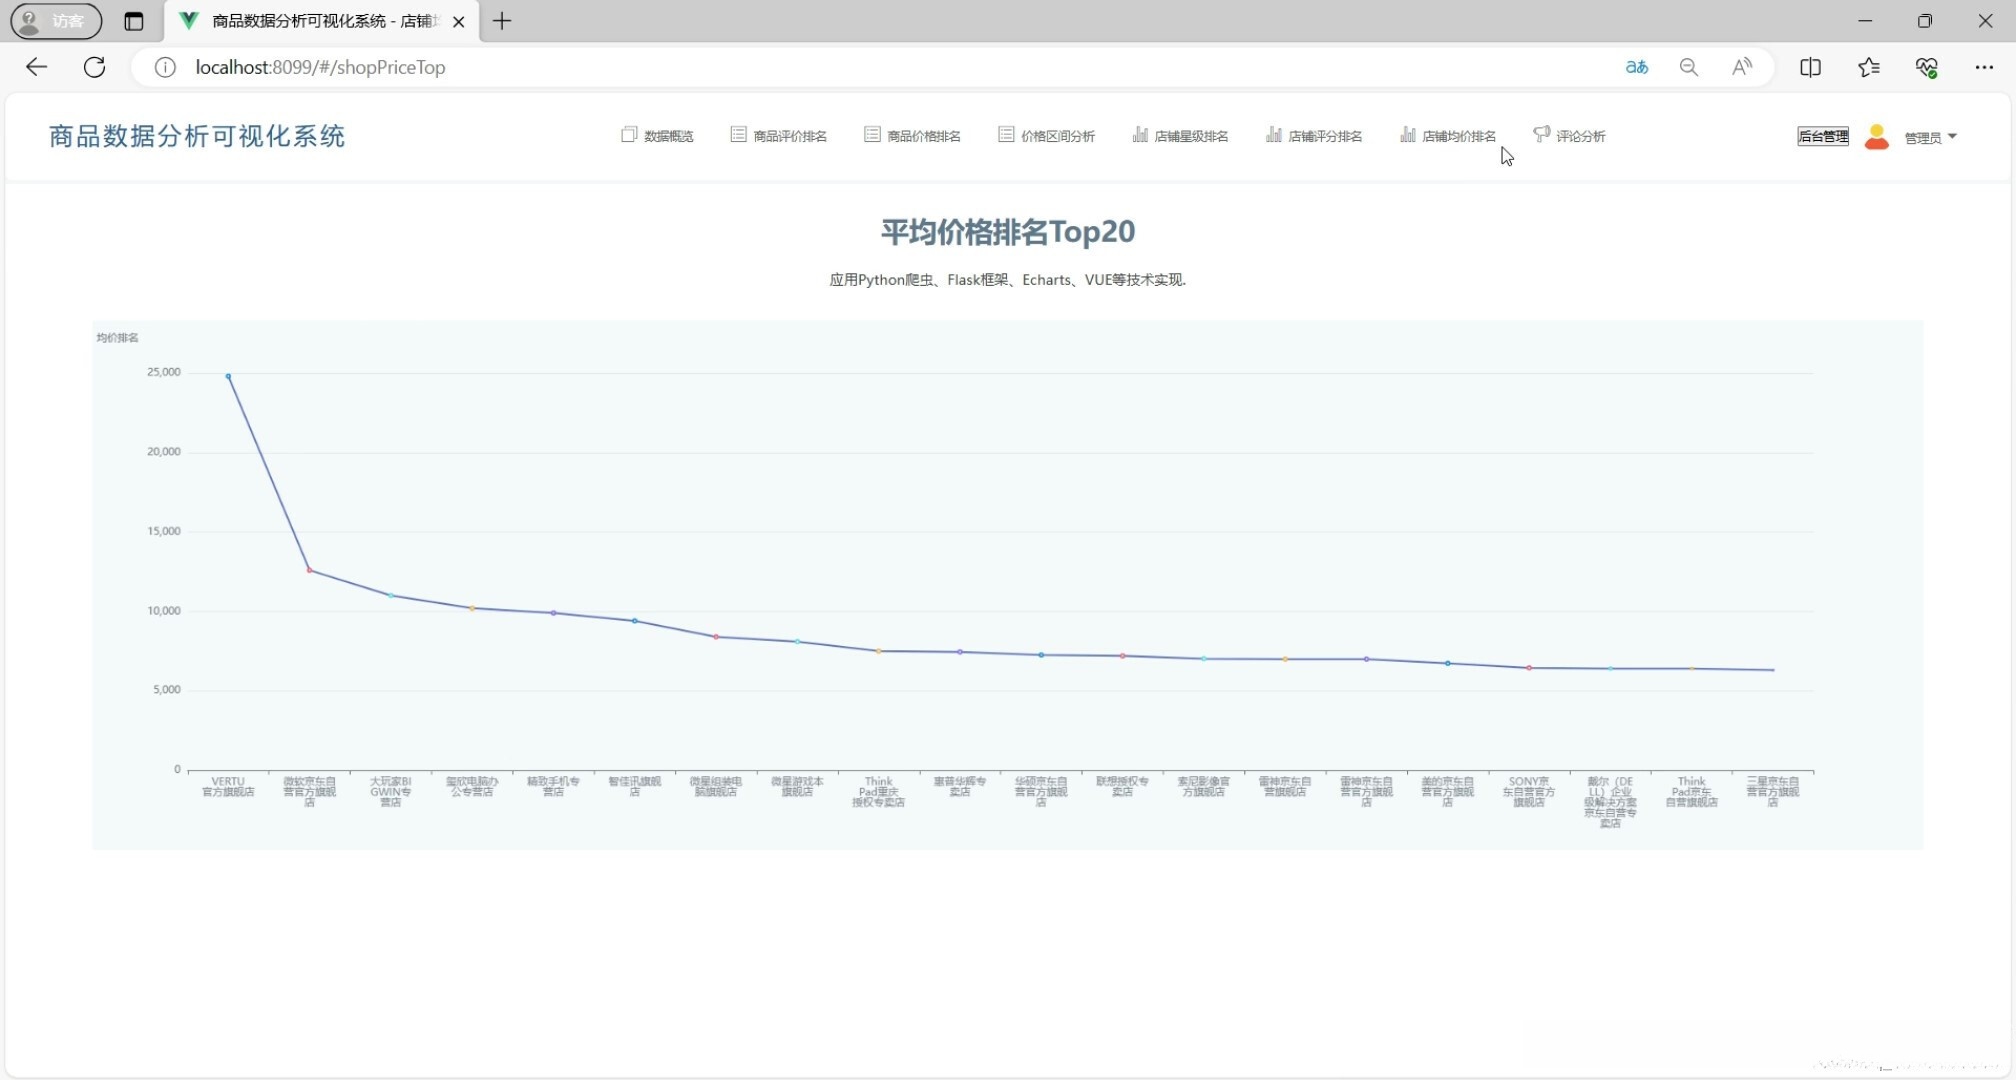Refresh the page with reload icon

pyautogui.click(x=94, y=67)
